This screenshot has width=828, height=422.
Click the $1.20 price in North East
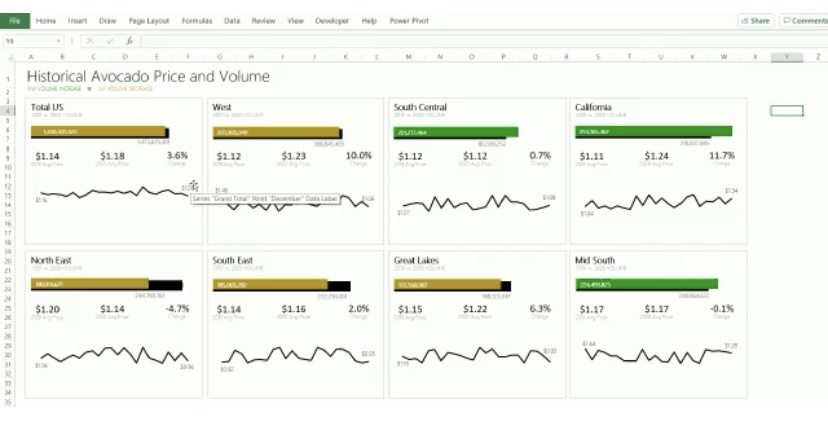[48, 309]
